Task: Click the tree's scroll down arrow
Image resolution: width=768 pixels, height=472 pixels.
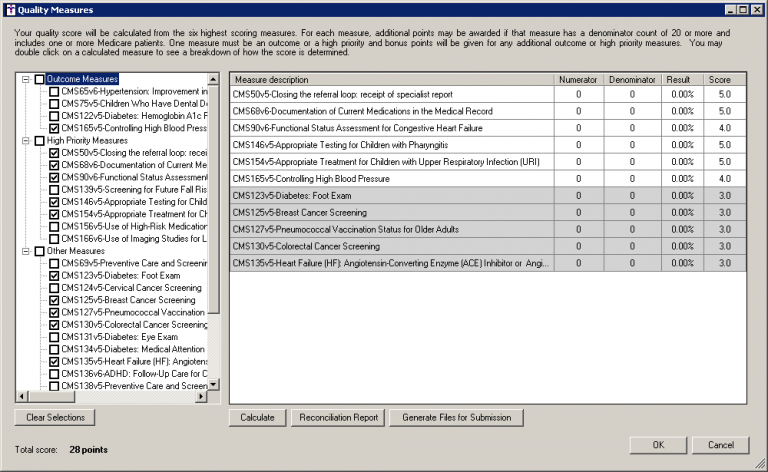Action: pyautogui.click(x=214, y=386)
